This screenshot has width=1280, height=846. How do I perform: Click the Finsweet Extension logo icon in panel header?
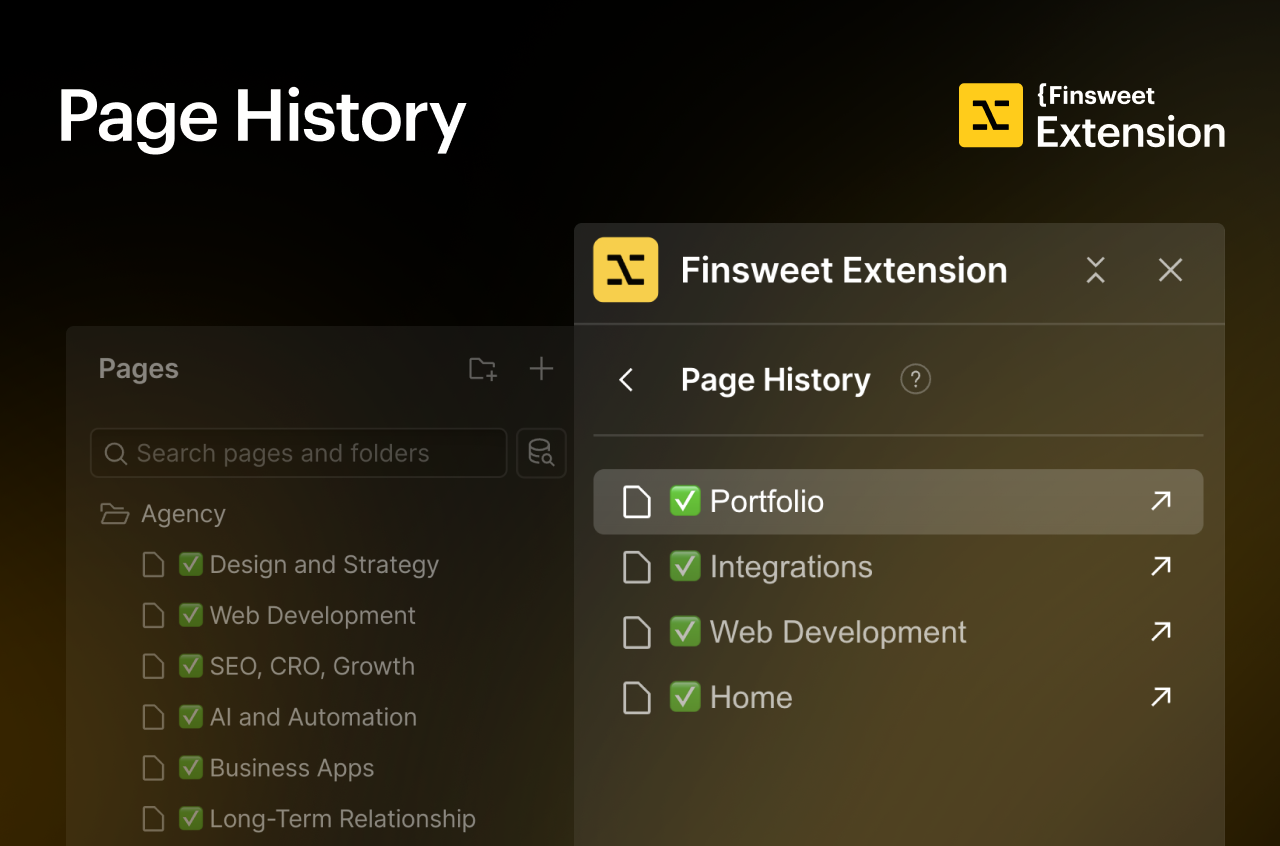click(625, 269)
